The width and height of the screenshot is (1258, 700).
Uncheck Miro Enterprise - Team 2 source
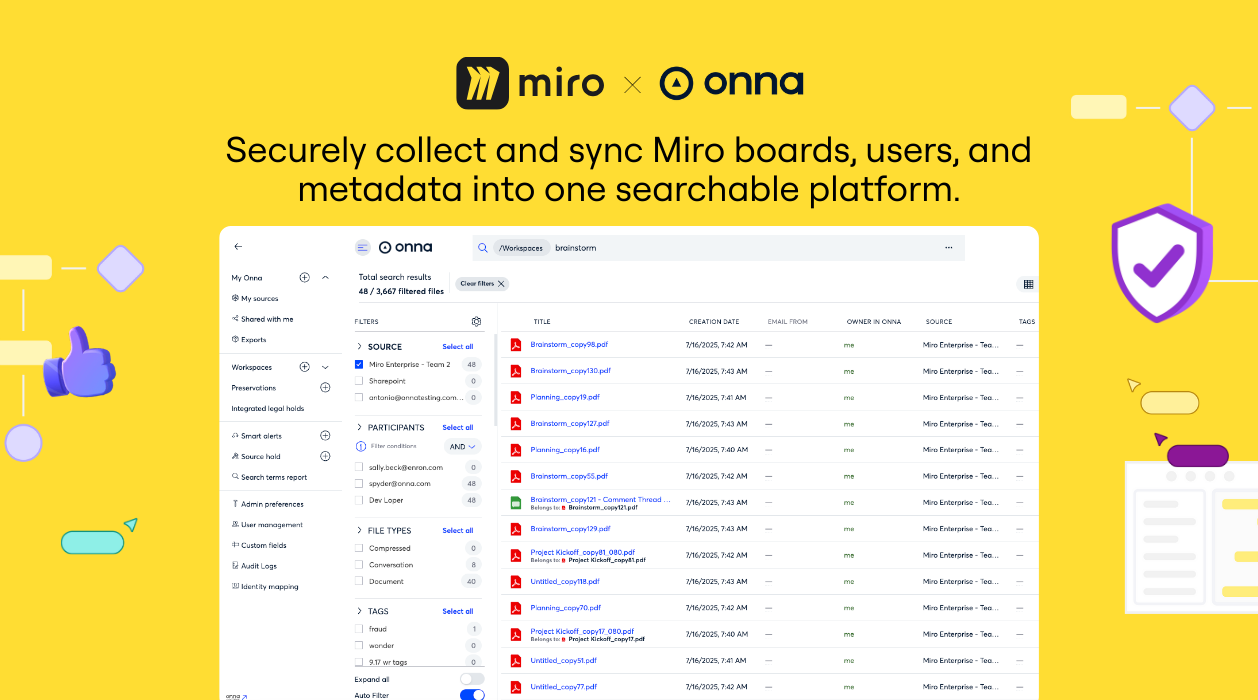tap(360, 365)
